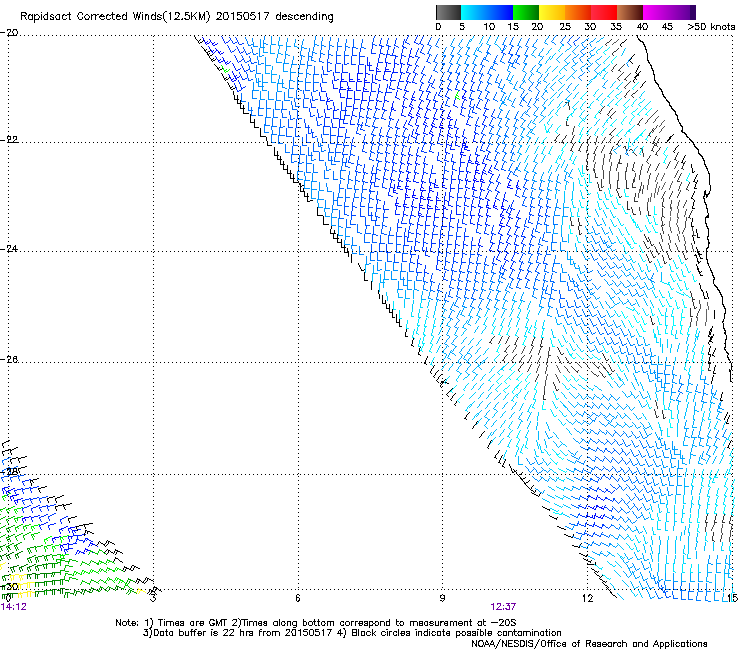Click the '-26' latitude axis label

click(9, 360)
